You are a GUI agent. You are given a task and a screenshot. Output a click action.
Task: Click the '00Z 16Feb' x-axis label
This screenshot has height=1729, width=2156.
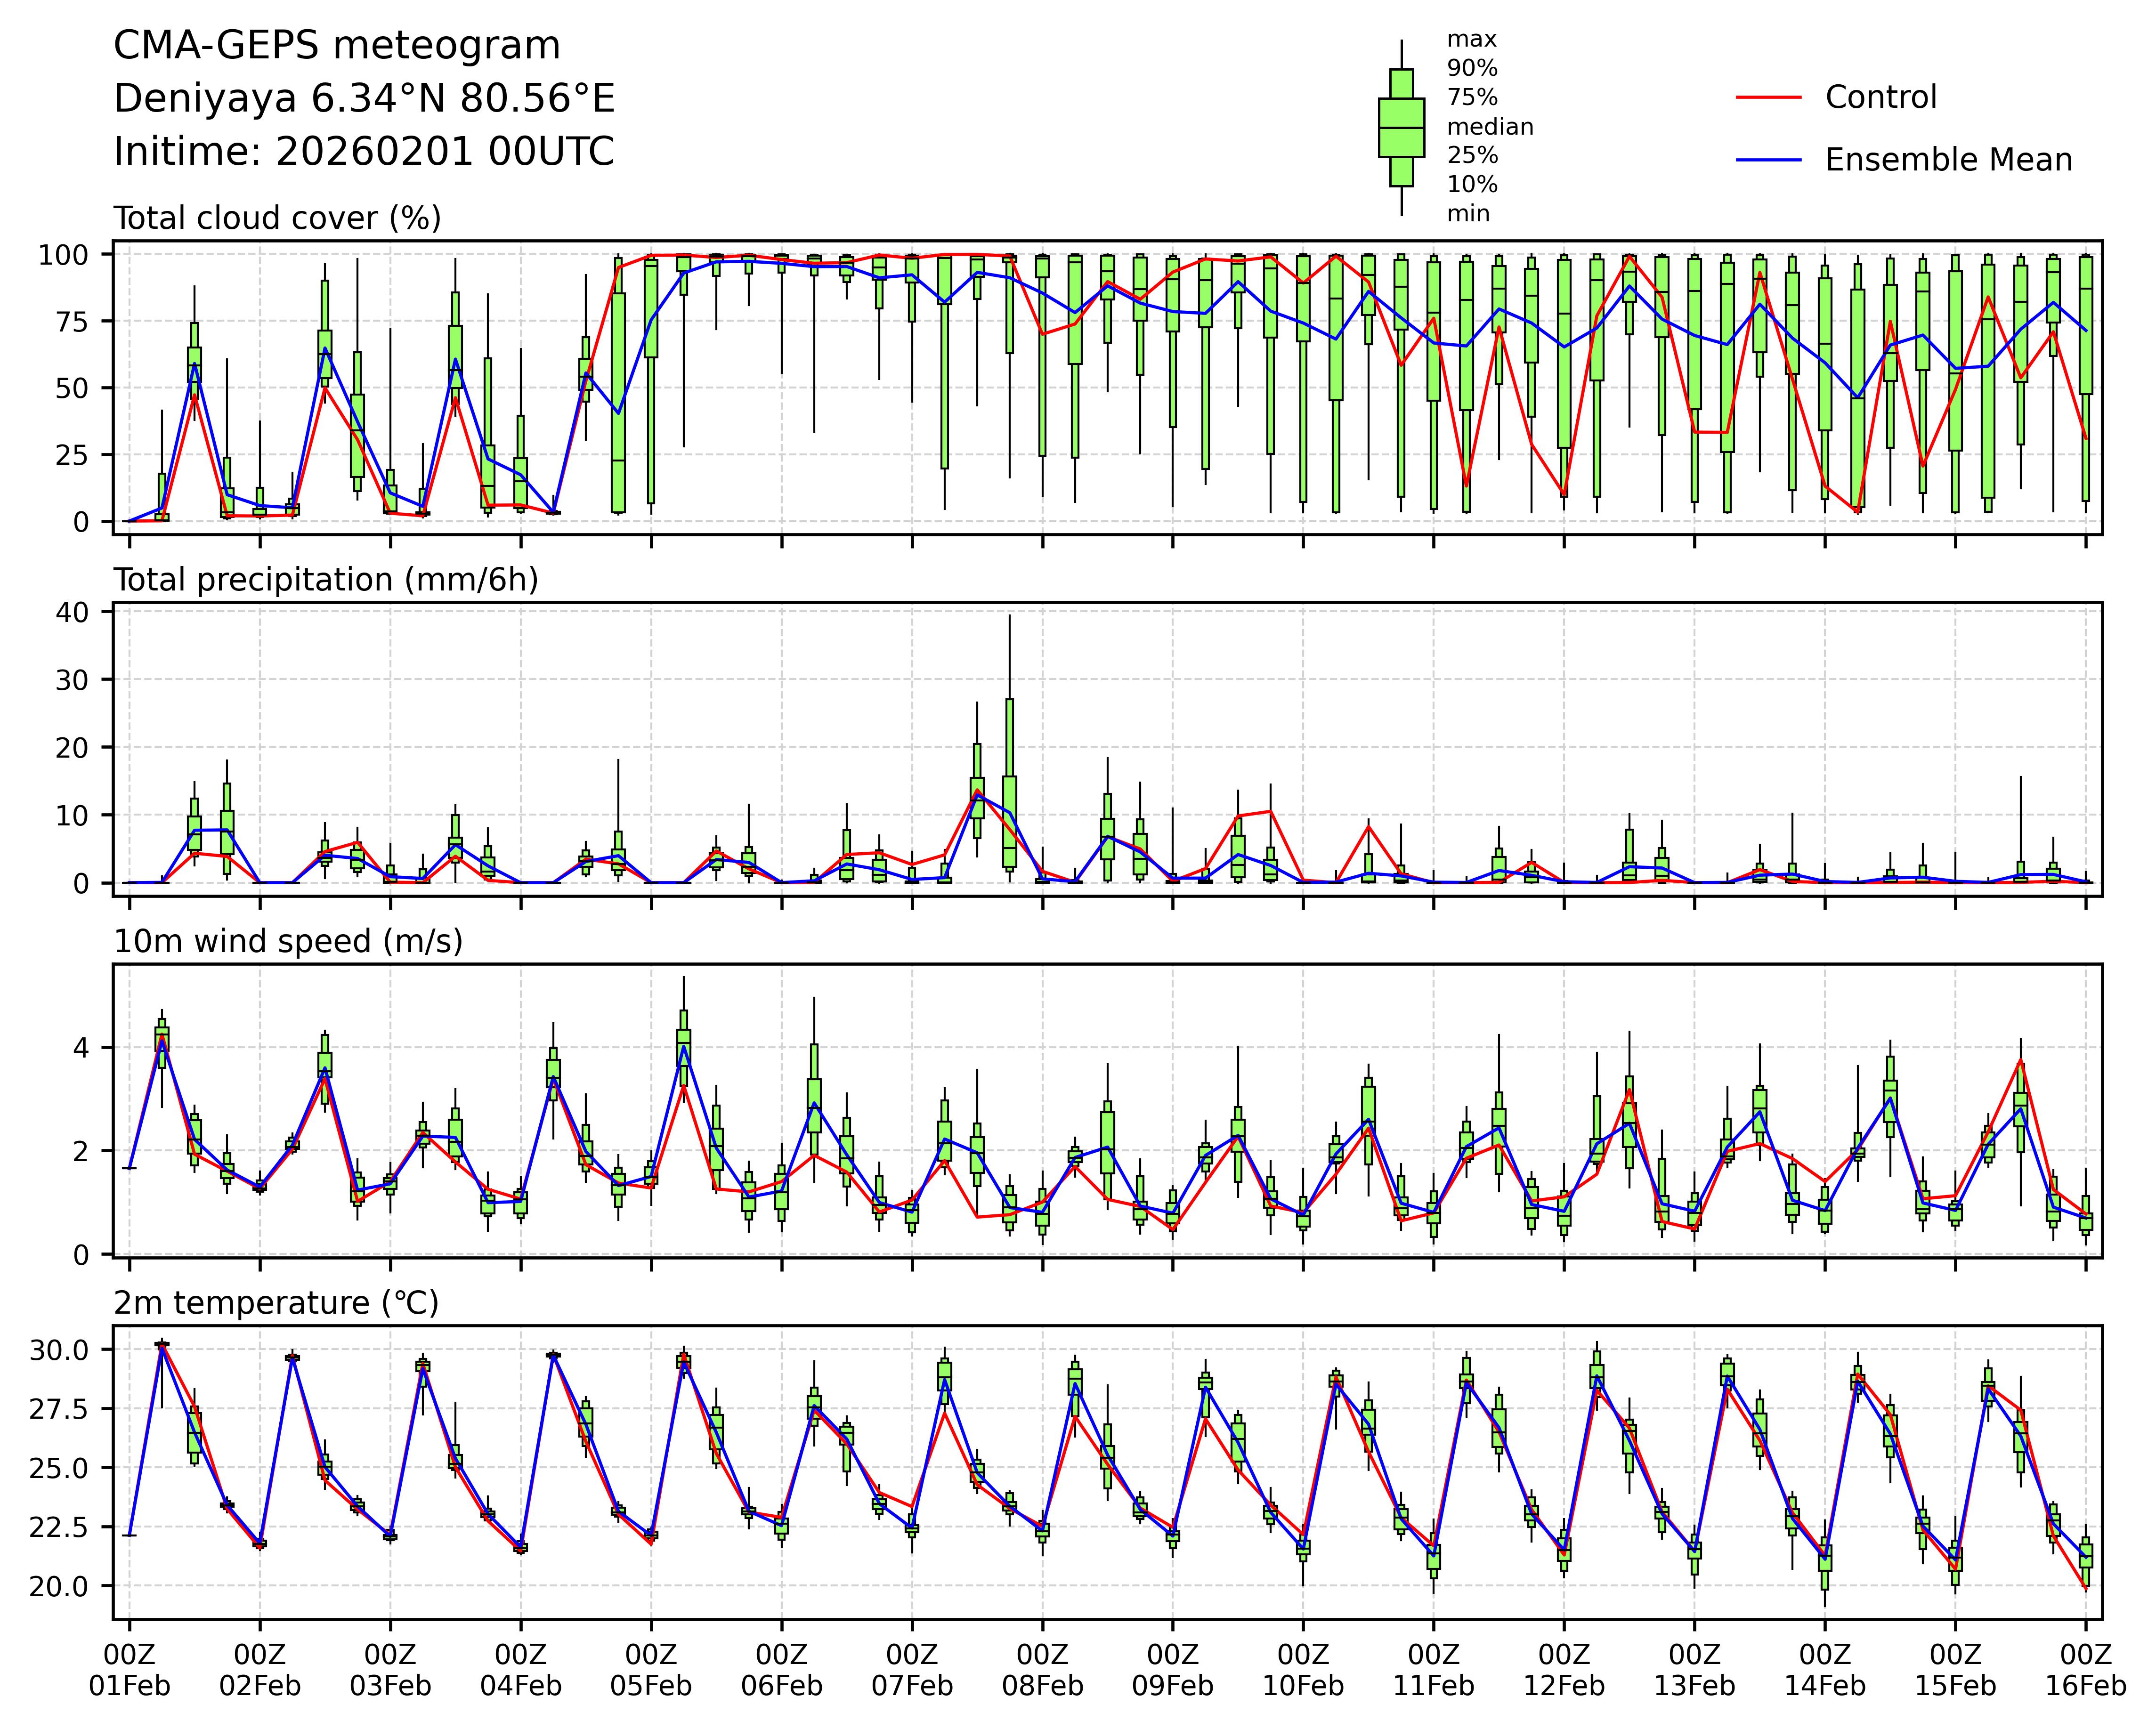coord(2085,1670)
